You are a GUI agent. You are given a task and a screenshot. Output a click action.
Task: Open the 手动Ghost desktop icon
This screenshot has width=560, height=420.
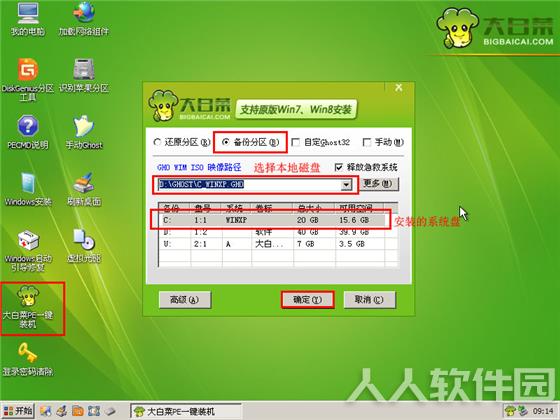click(84, 132)
